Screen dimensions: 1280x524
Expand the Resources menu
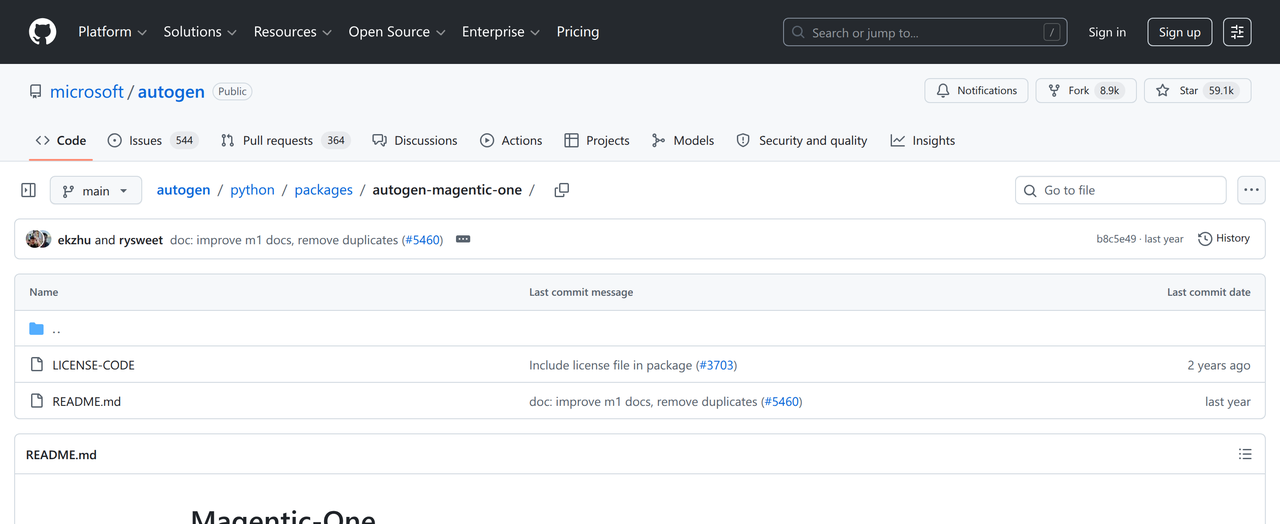click(x=293, y=32)
